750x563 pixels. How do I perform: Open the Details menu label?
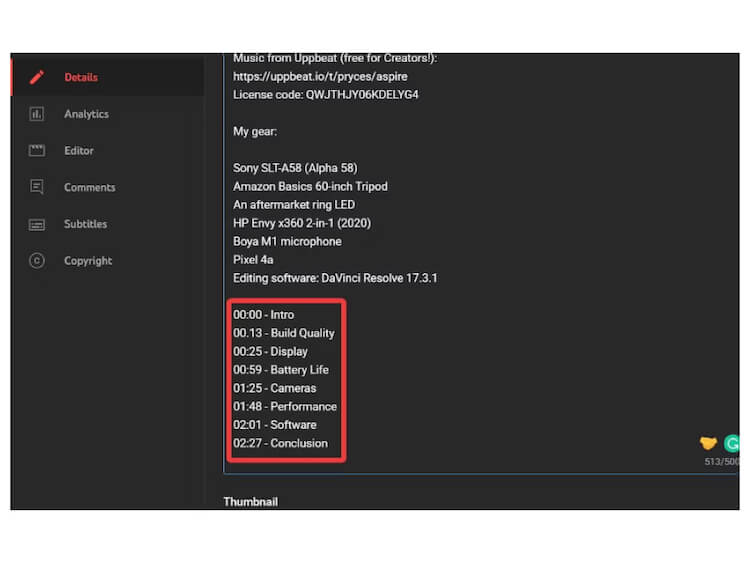[x=81, y=77]
